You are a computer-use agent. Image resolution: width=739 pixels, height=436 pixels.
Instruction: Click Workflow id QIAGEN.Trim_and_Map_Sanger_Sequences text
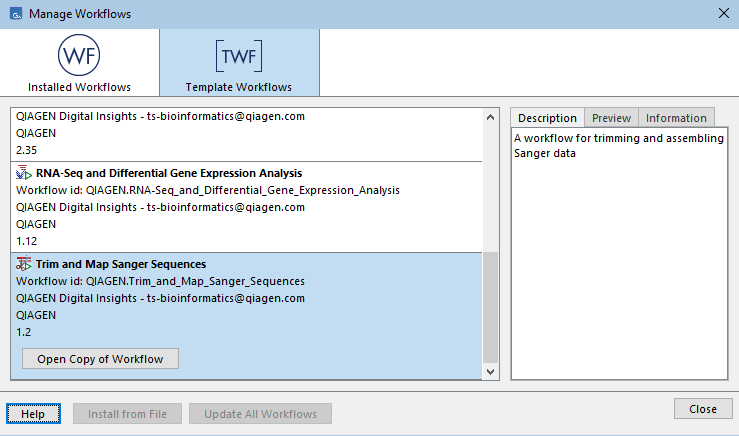(x=160, y=281)
